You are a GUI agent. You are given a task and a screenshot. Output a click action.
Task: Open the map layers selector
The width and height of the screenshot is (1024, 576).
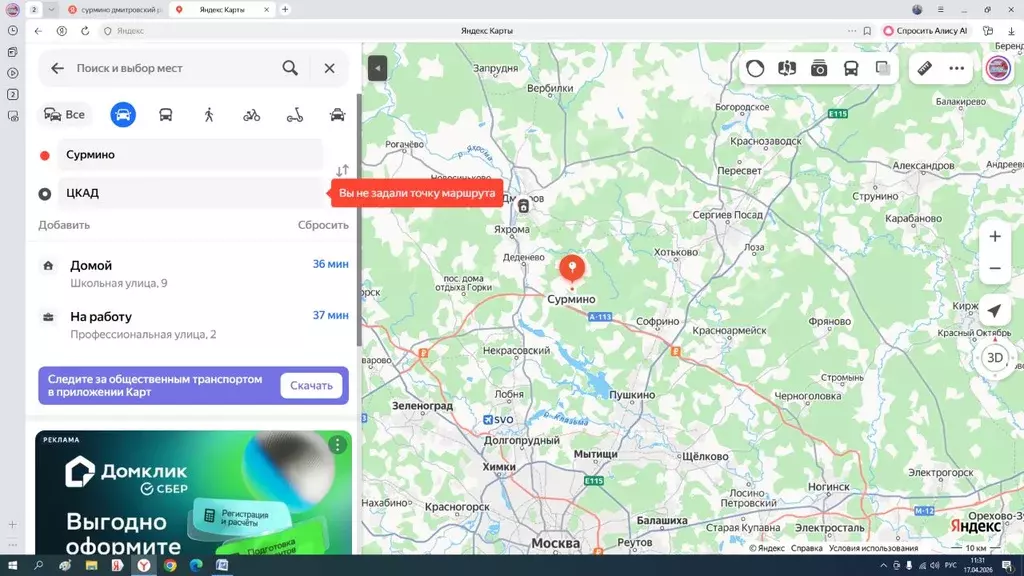[x=883, y=69]
